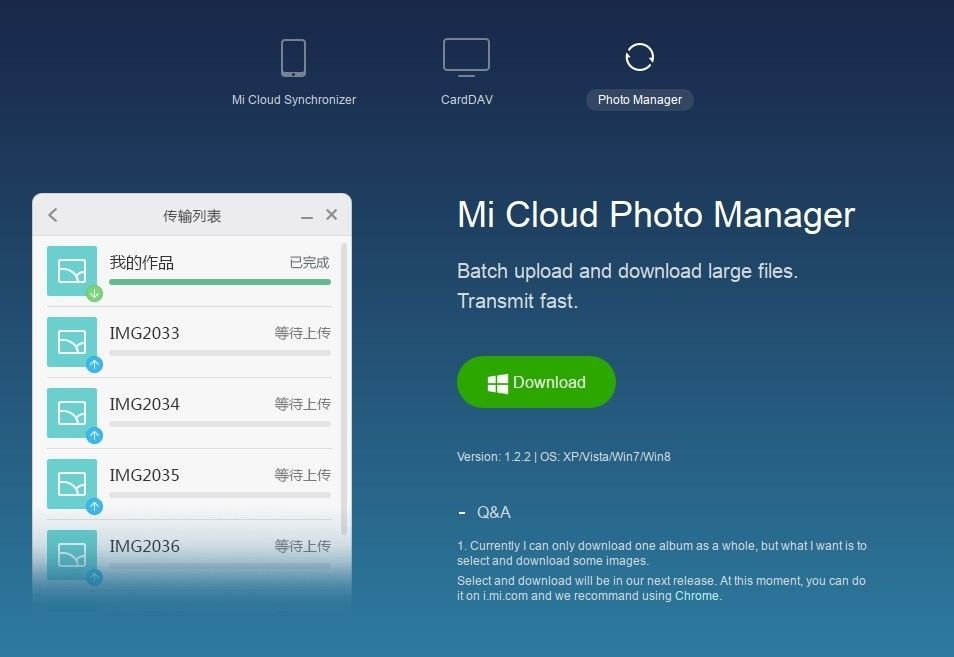Click the IMG2036 image thumbnail
The height and width of the screenshot is (657, 954).
pyautogui.click(x=72, y=555)
